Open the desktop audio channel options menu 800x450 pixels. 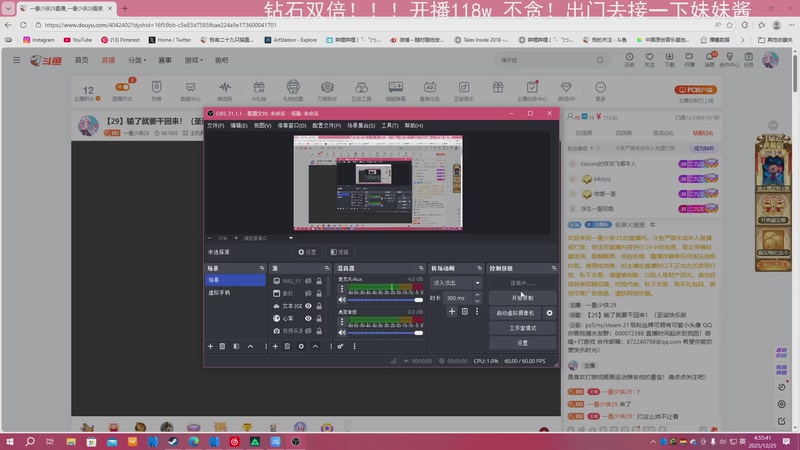point(342,322)
